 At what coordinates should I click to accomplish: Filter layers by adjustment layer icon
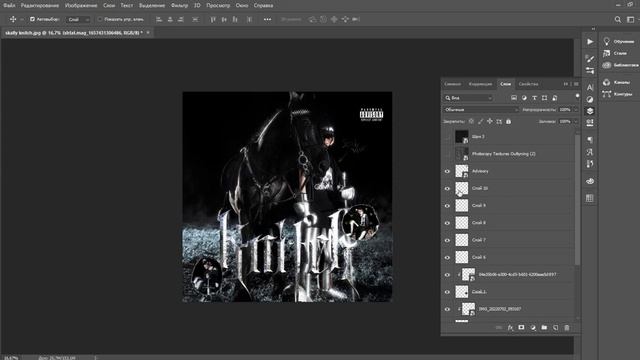coord(524,98)
